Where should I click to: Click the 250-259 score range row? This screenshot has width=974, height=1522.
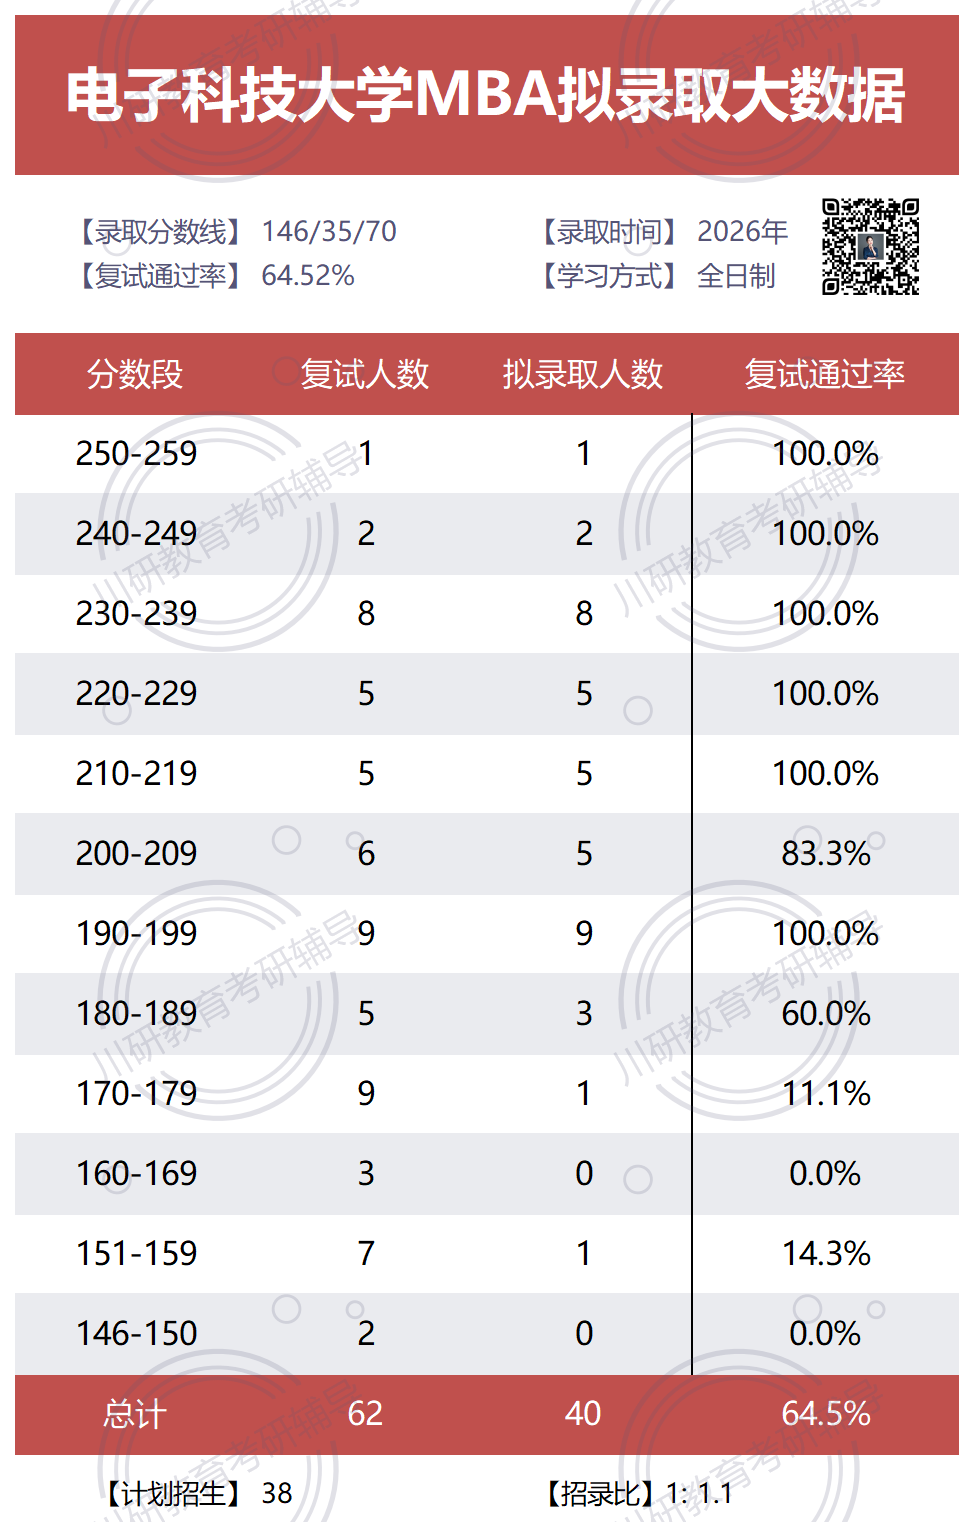(x=487, y=454)
